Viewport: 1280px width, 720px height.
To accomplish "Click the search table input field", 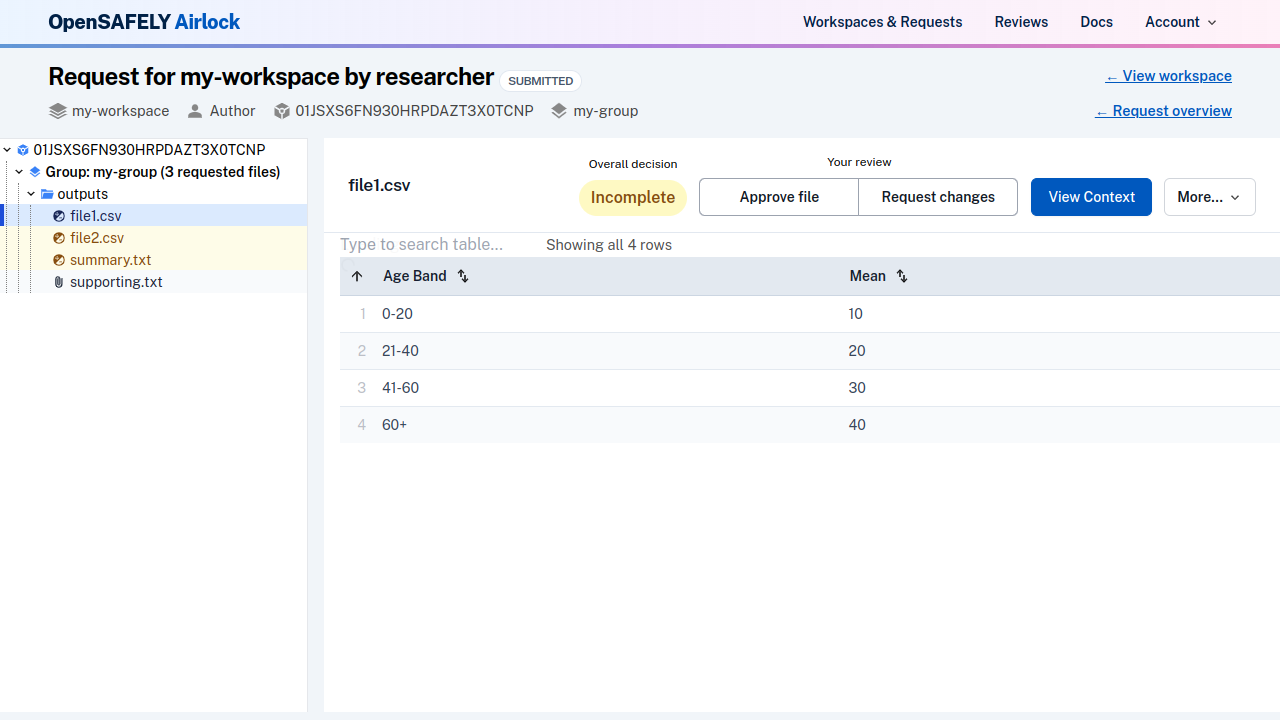I will [428, 244].
